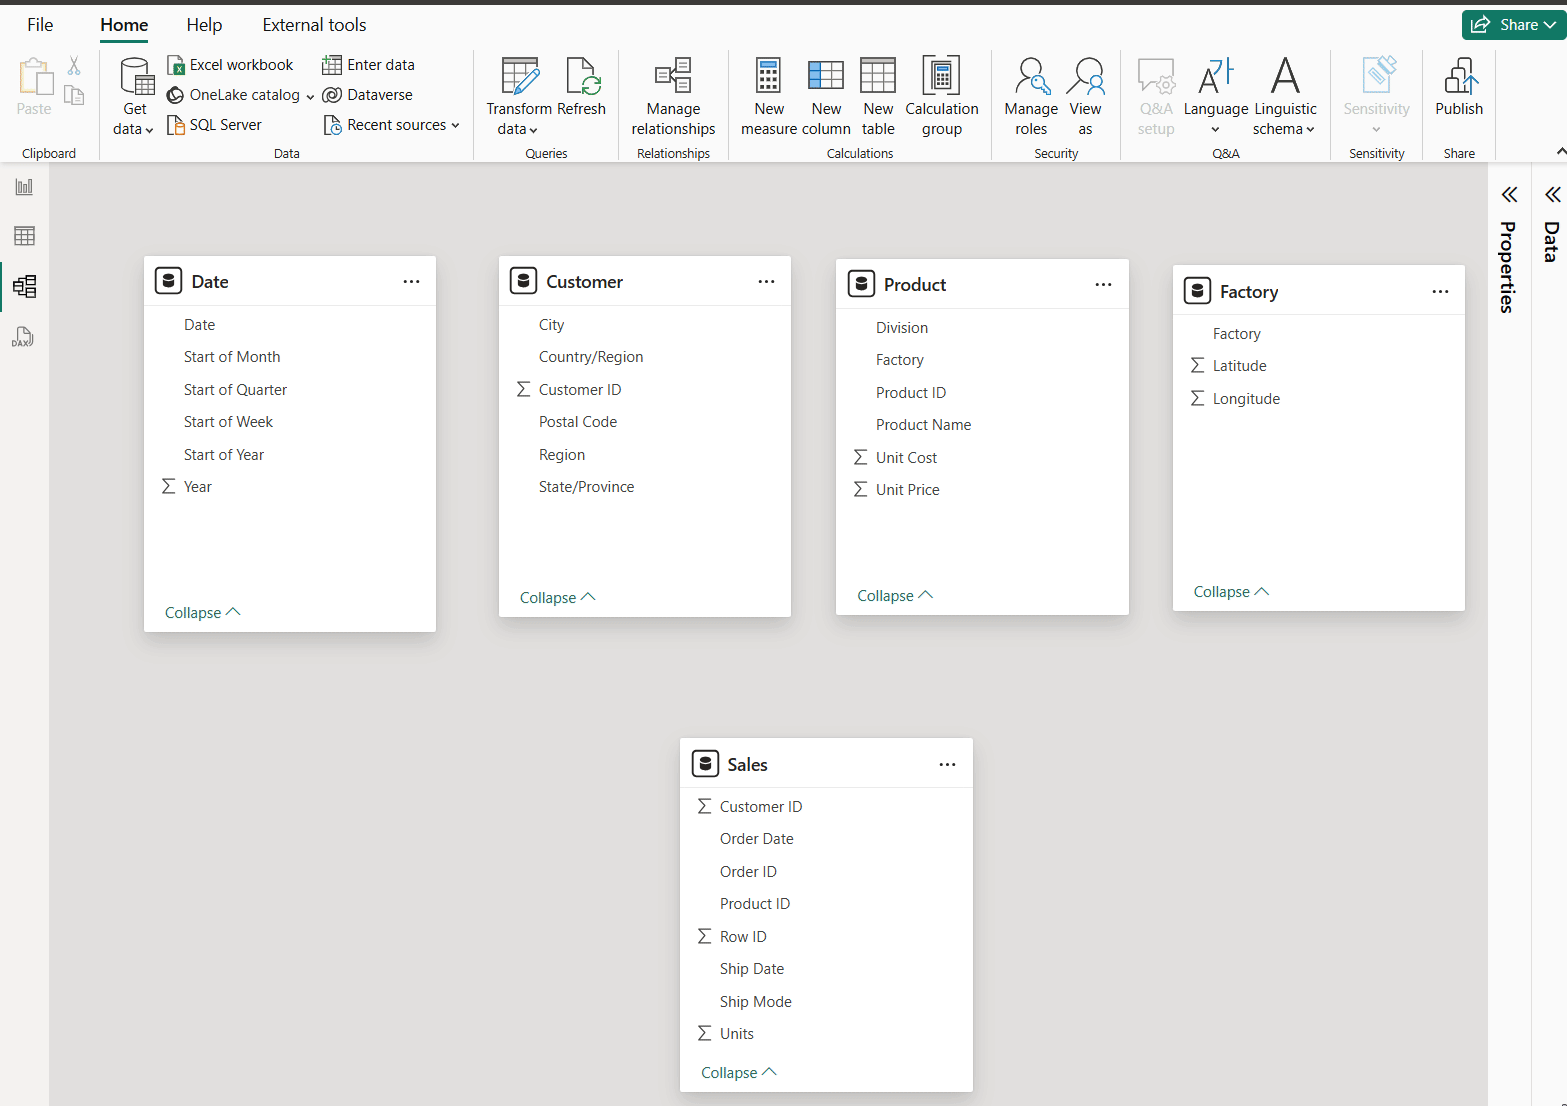Import from Excel workbook

click(230, 65)
